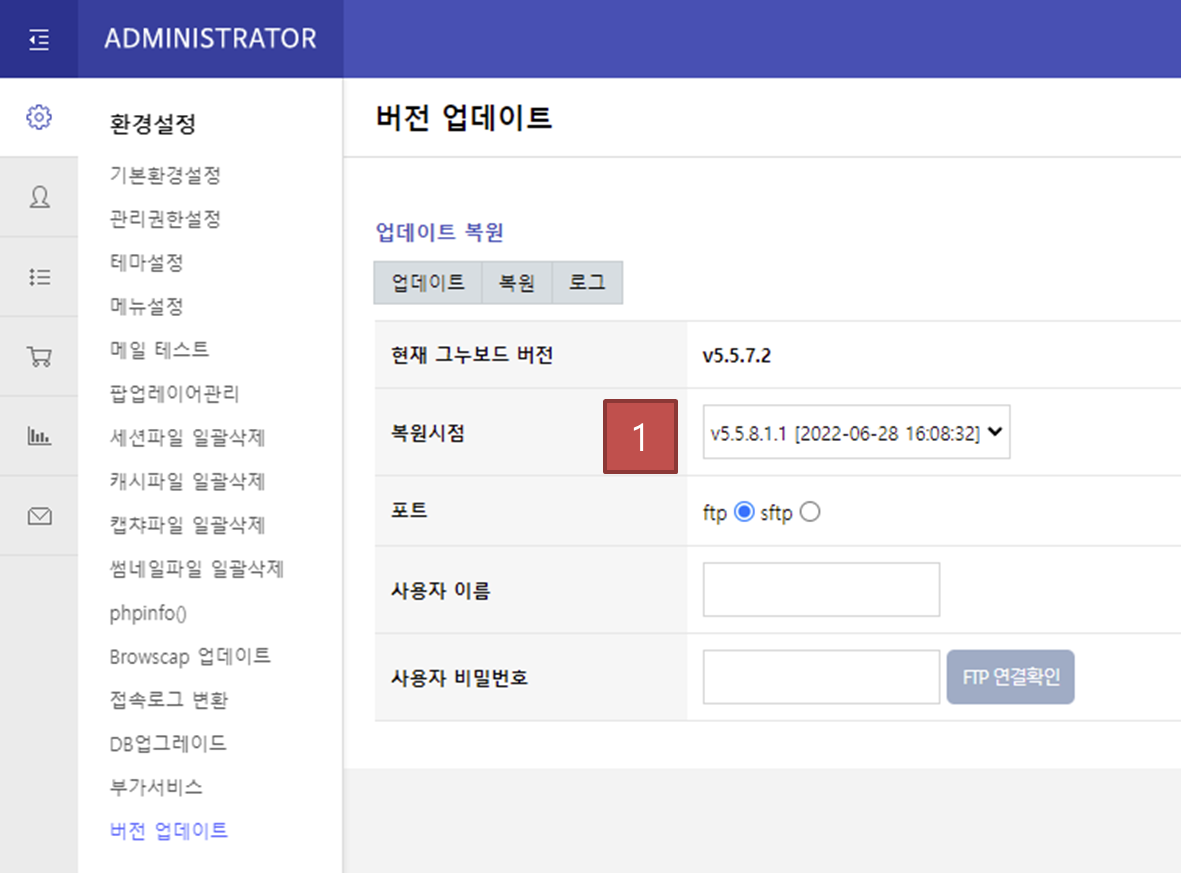Select the sftp radio button
This screenshot has width=1181, height=873.
[x=810, y=512]
